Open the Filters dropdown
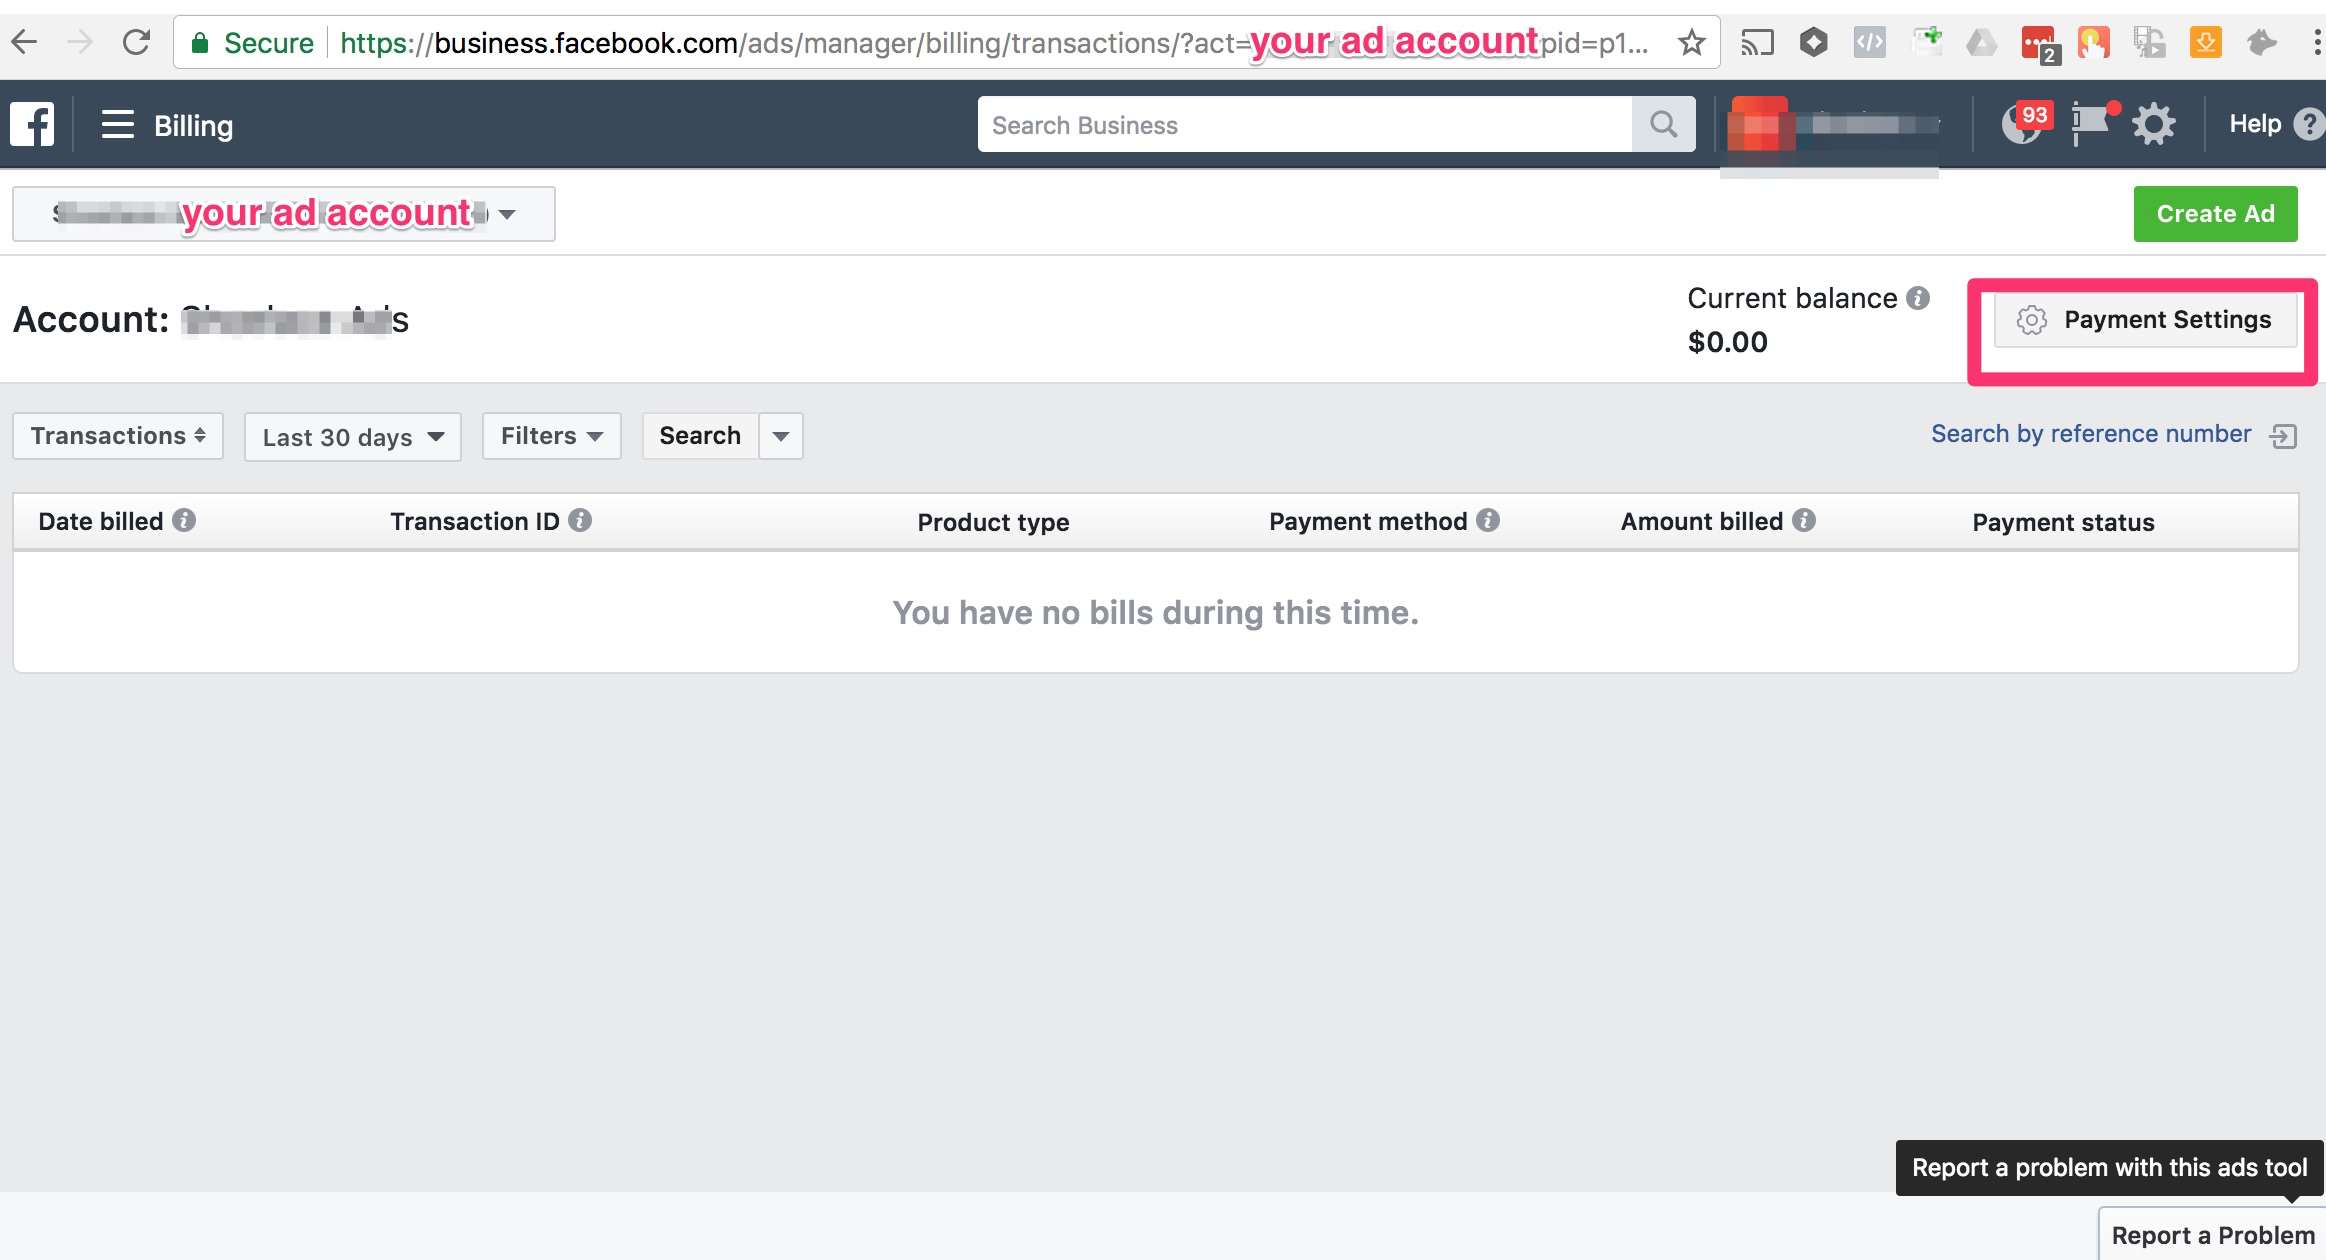2326x1260 pixels. coord(552,436)
